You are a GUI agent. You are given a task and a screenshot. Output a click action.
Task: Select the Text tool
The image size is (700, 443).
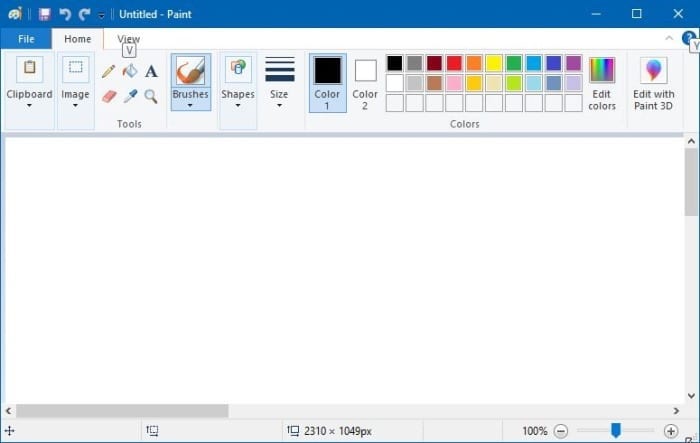151,71
